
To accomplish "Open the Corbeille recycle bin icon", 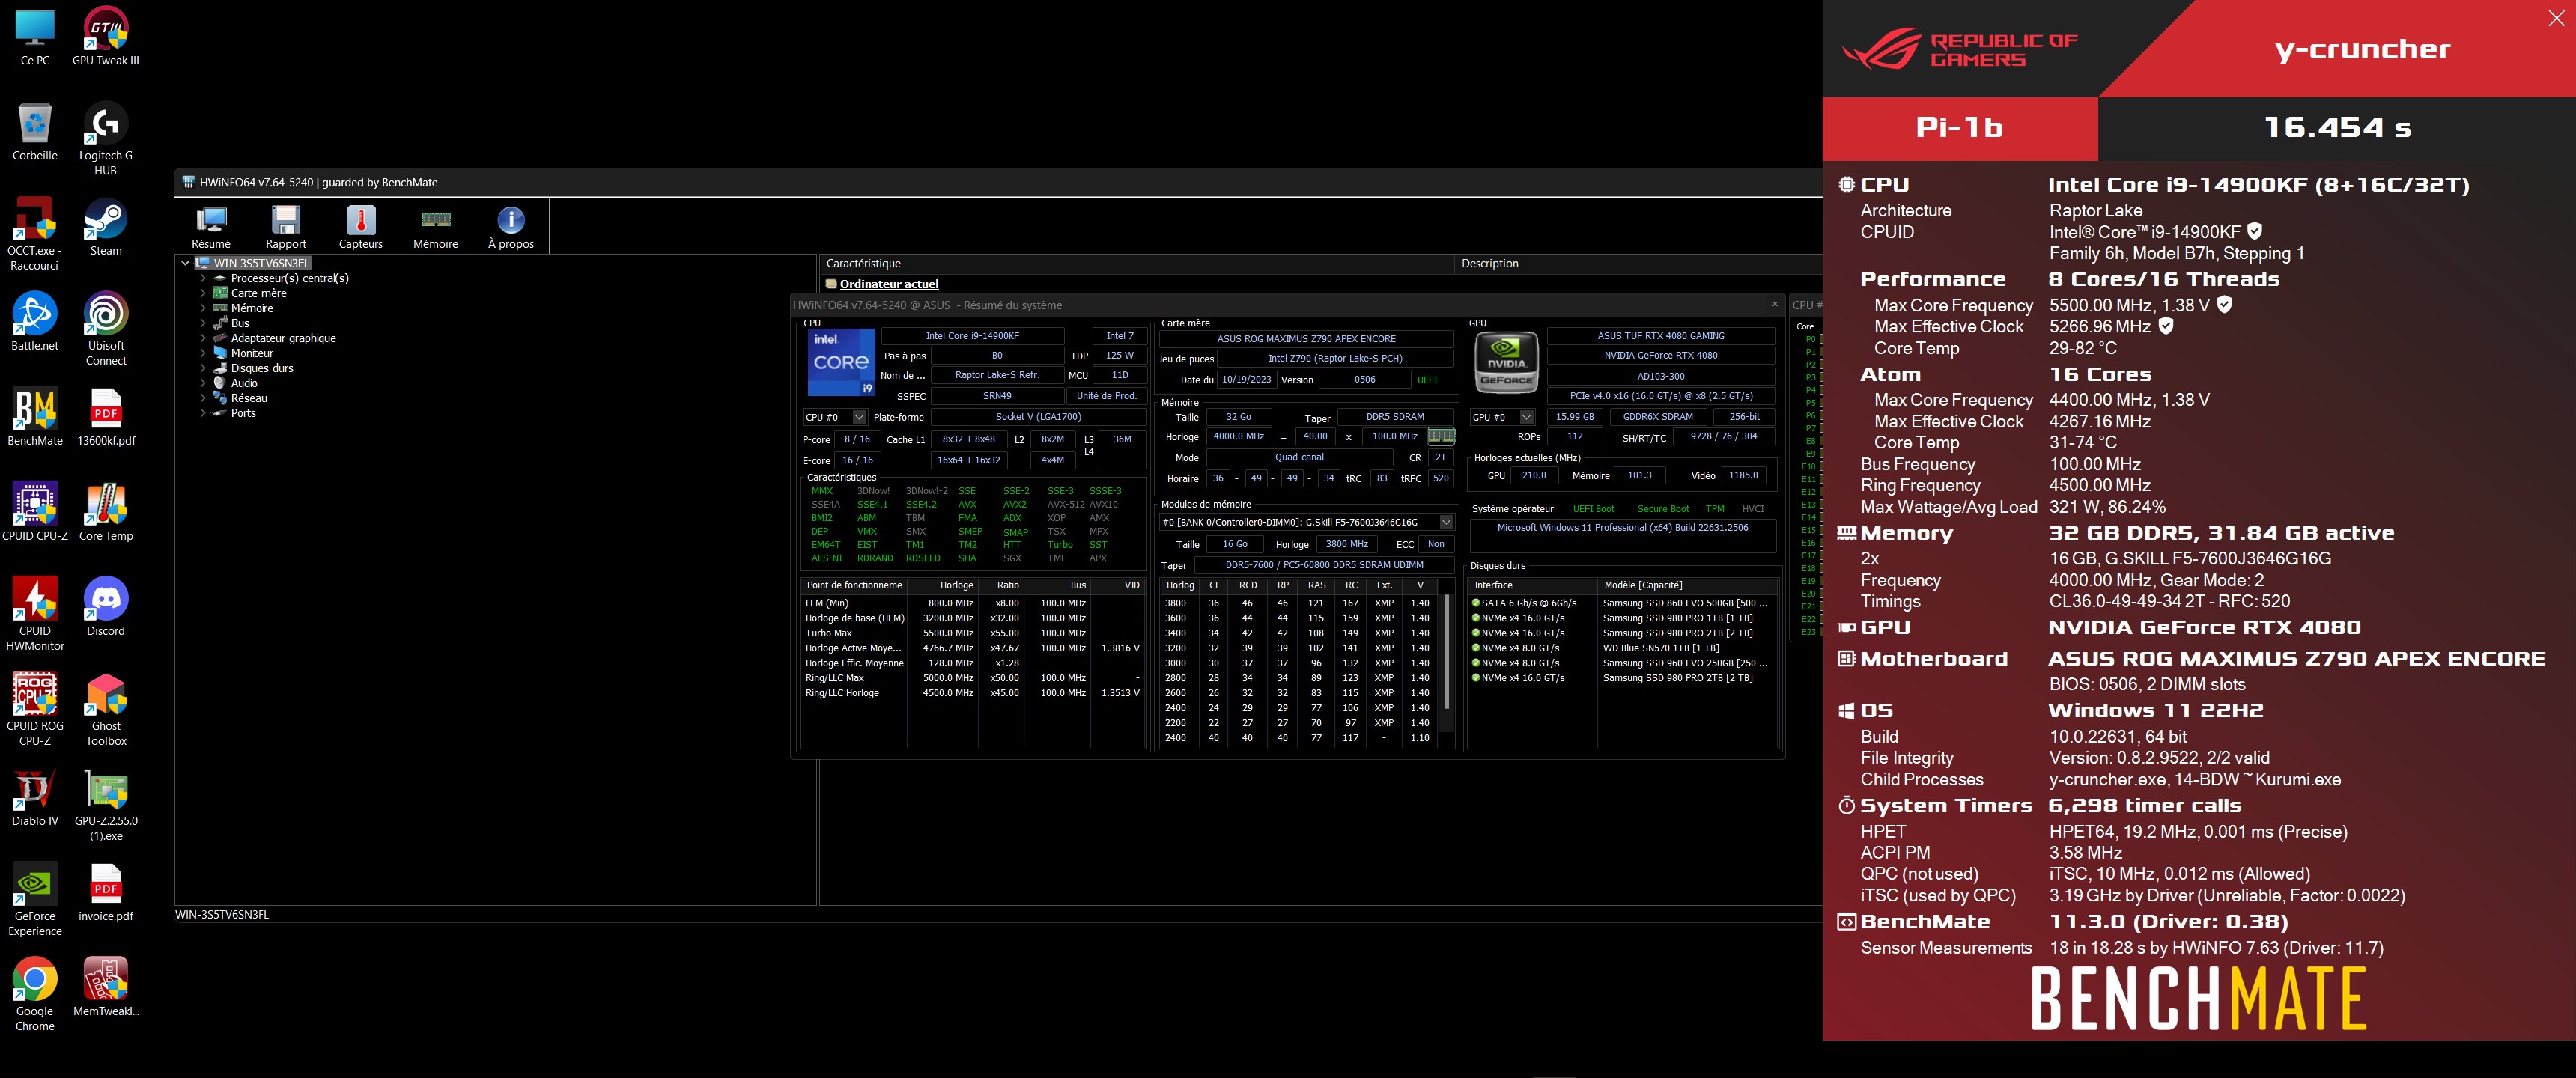I will [x=35, y=132].
